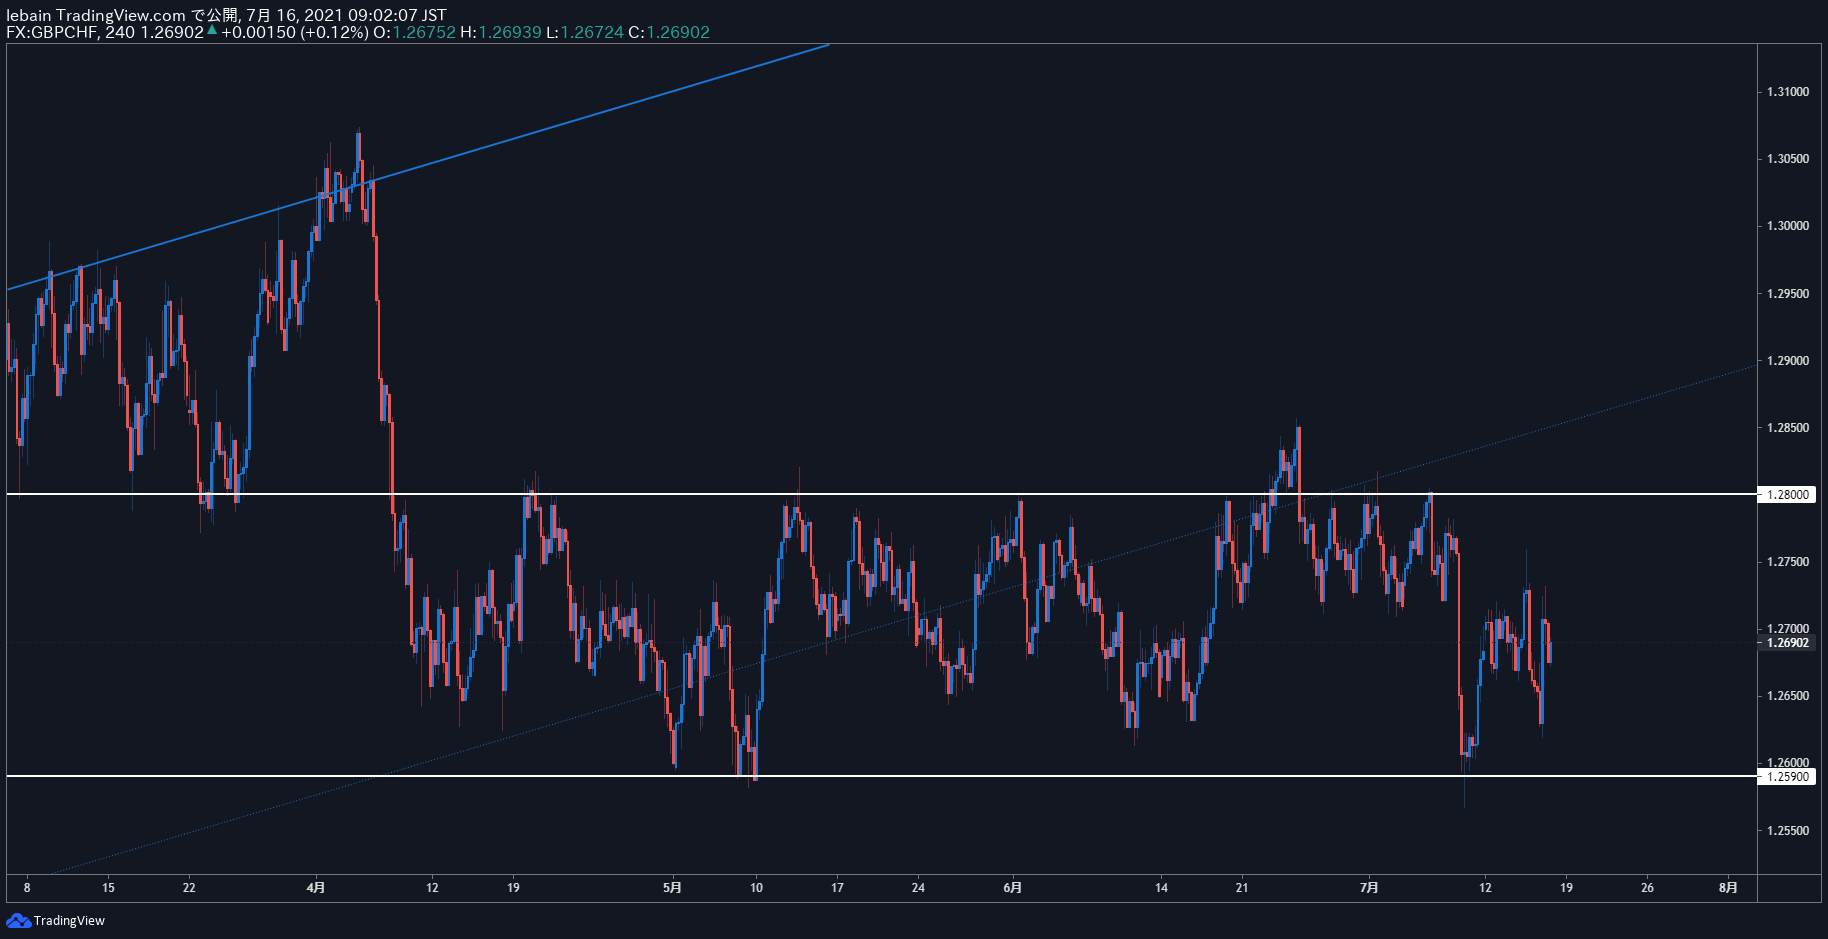This screenshot has width=1828, height=939.
Task: Click the 1.28000 horizontal line price tag
Action: 1787,494
